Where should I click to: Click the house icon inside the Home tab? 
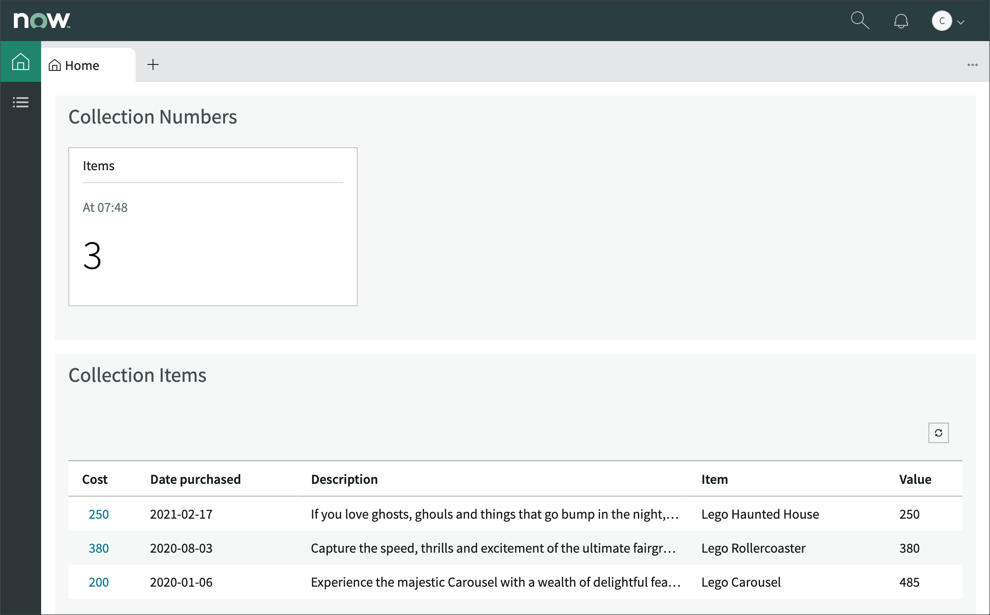point(55,65)
